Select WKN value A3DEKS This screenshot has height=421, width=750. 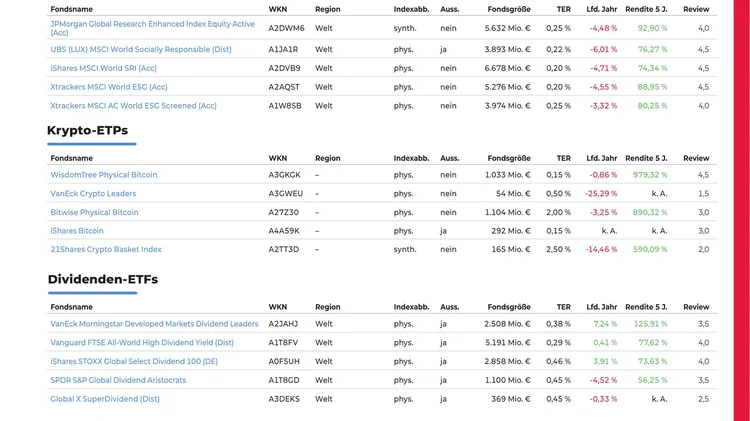coord(284,399)
